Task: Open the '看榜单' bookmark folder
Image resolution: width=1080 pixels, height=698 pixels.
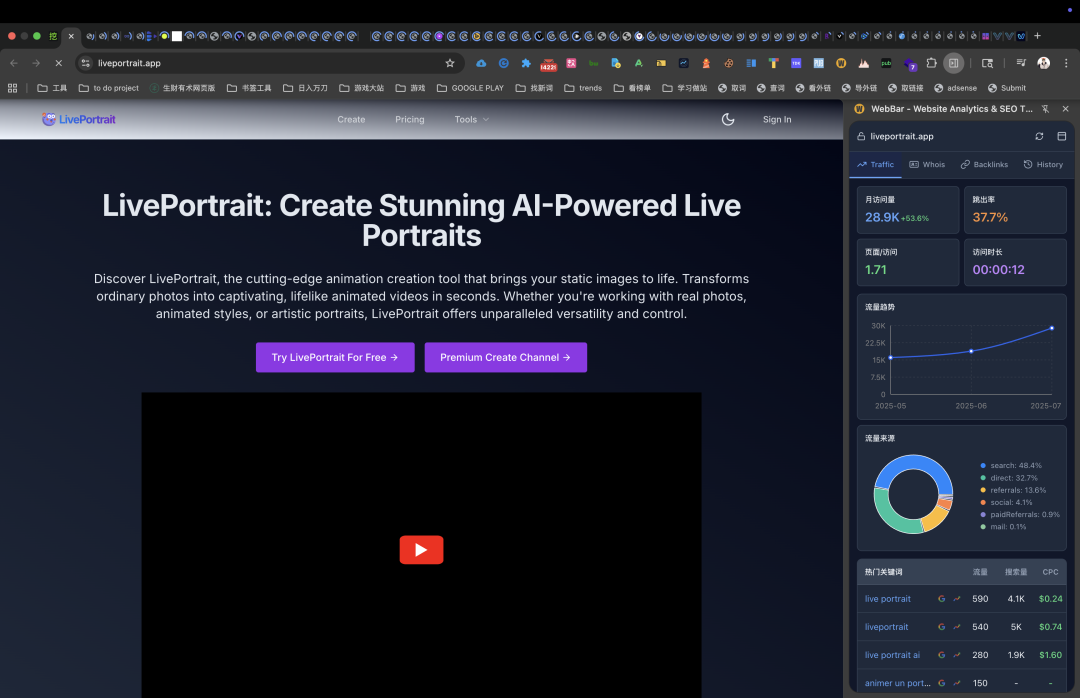Action: click(632, 88)
